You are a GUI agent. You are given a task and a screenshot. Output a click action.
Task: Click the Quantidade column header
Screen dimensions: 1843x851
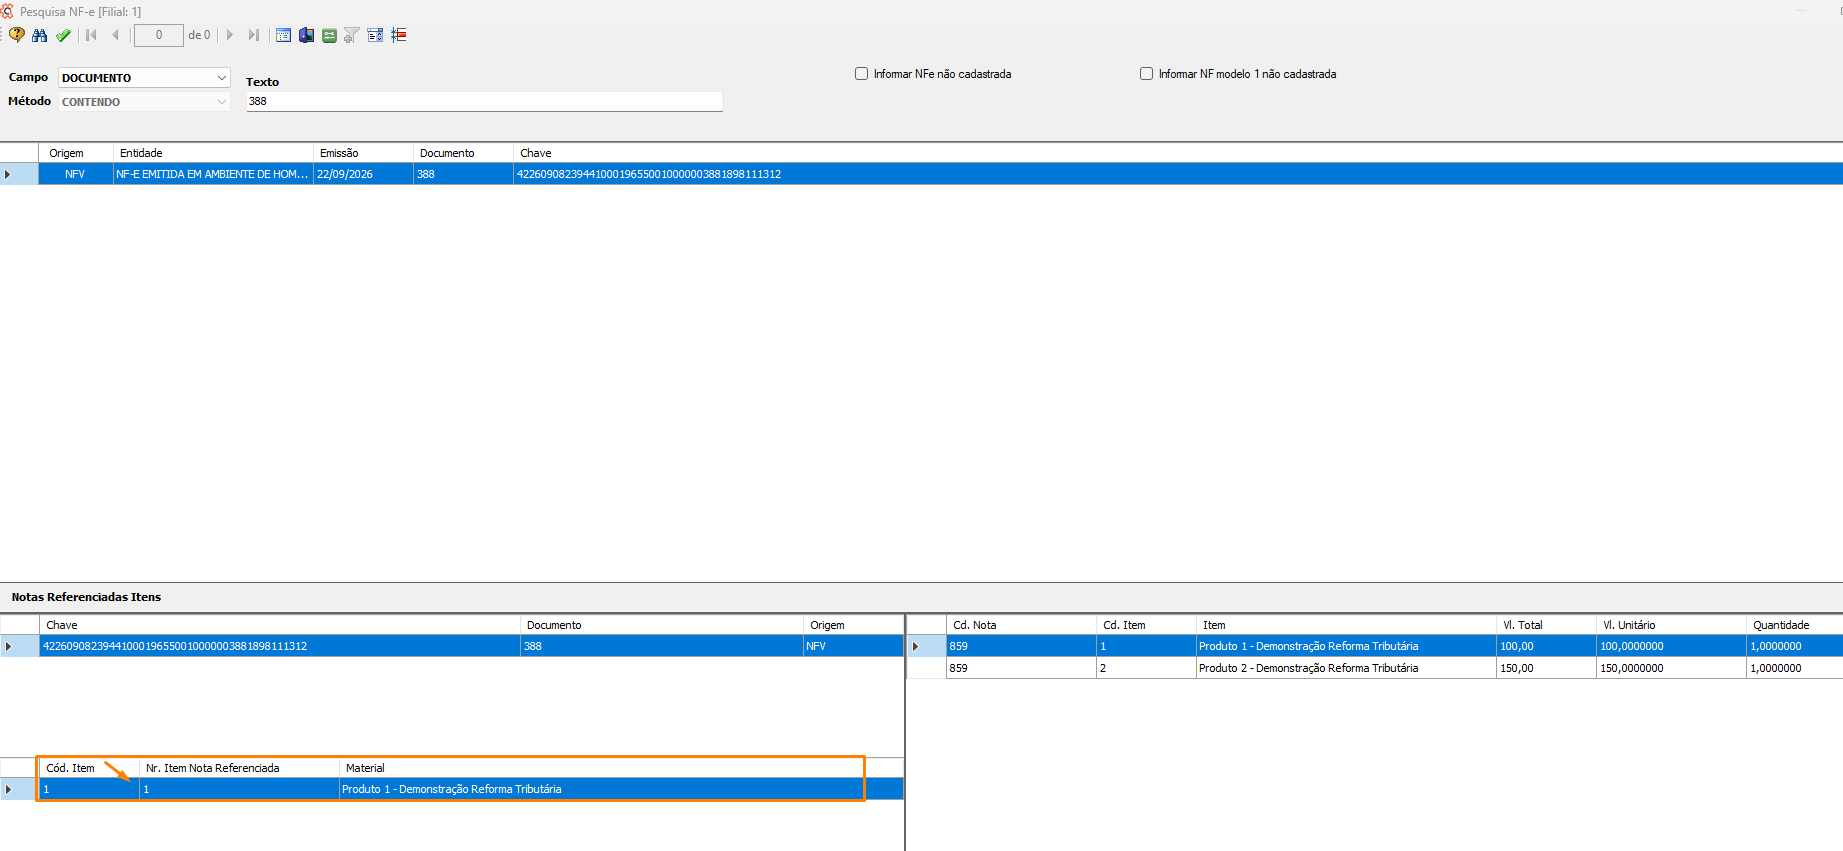pyautogui.click(x=1794, y=625)
